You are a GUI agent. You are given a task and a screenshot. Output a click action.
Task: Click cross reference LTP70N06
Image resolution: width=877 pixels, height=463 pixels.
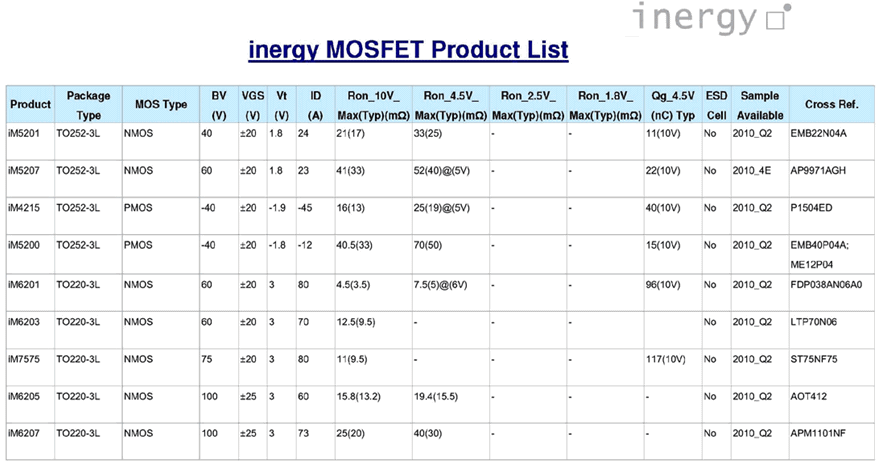[813, 322]
